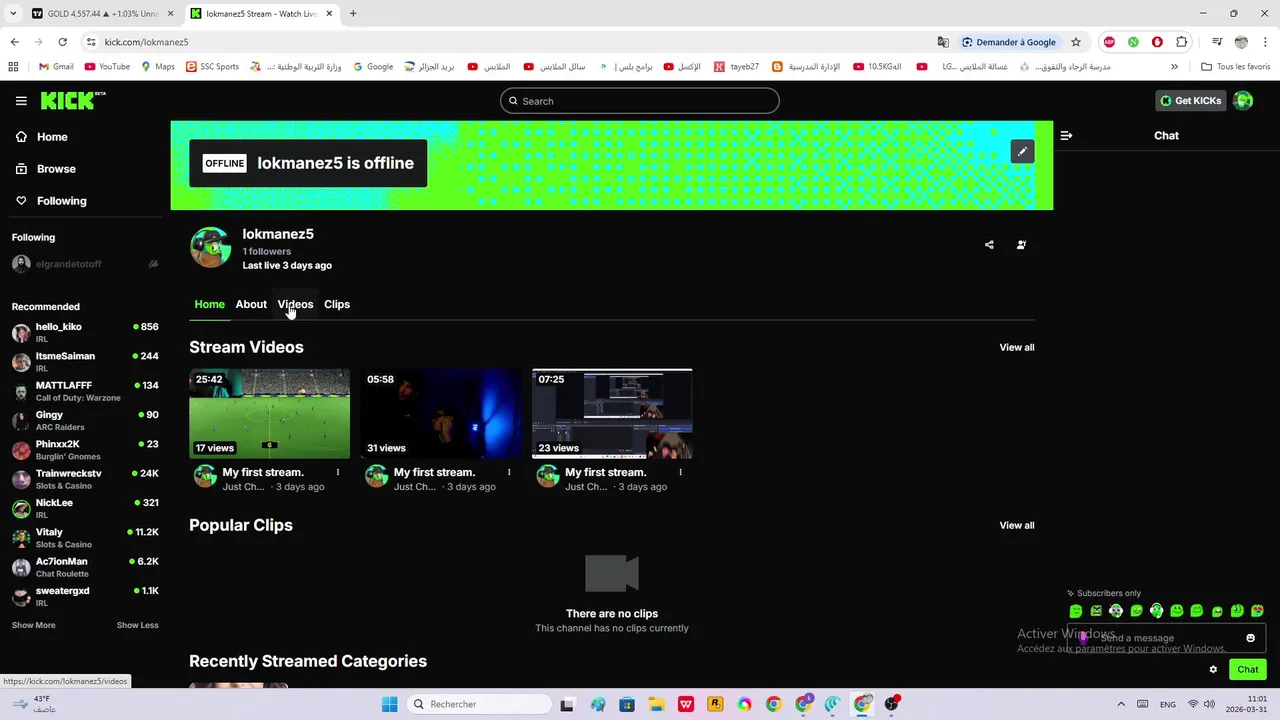Switch to the About tab

[x=251, y=304]
